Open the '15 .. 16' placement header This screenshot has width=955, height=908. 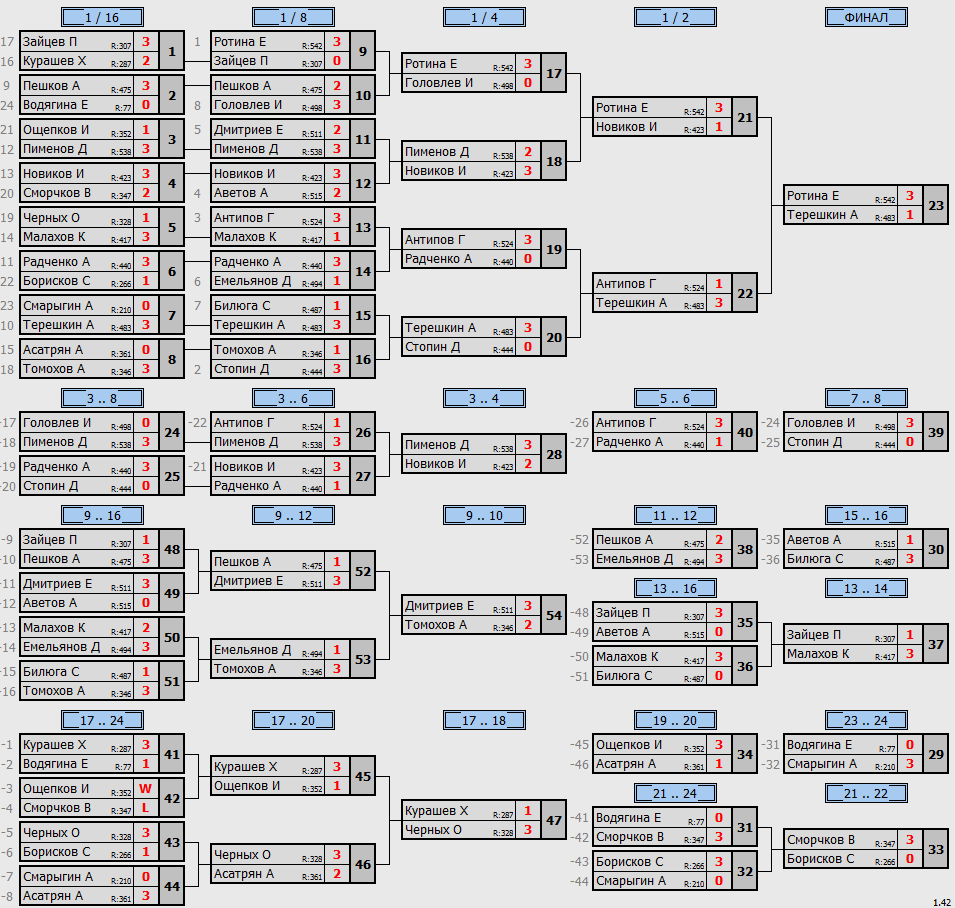866,515
